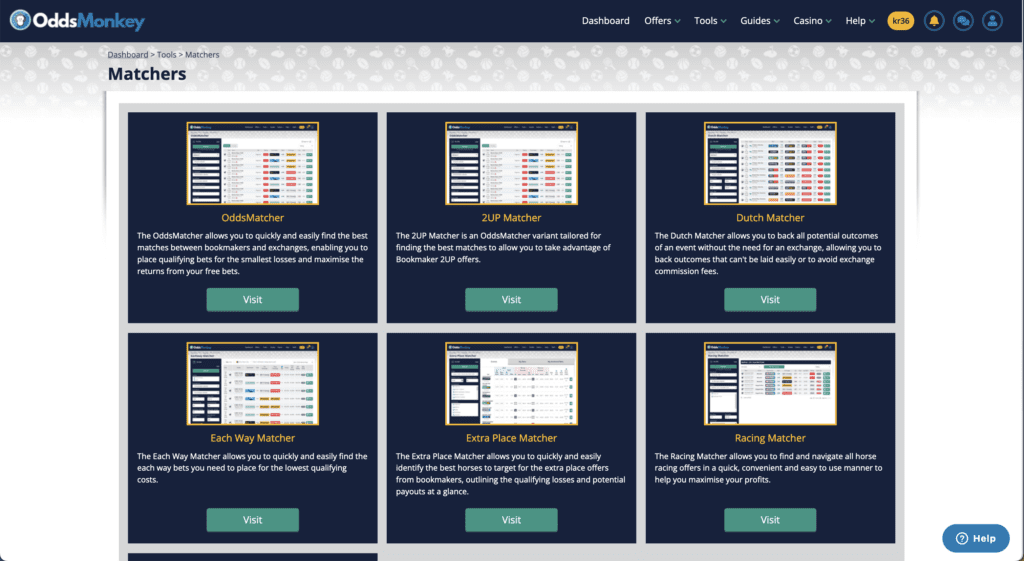1024x561 pixels.
Task: Click the Matchers breadcrumb item
Action: (202, 55)
